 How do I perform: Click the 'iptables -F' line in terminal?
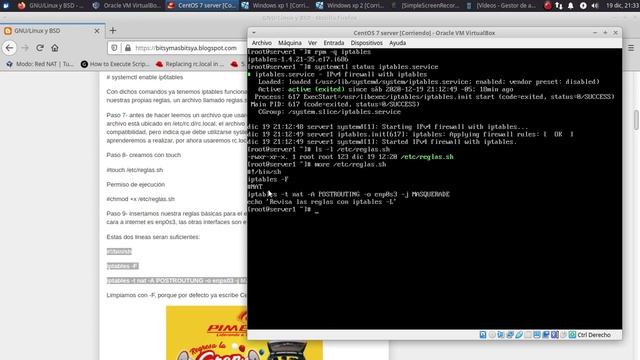tap(268, 179)
